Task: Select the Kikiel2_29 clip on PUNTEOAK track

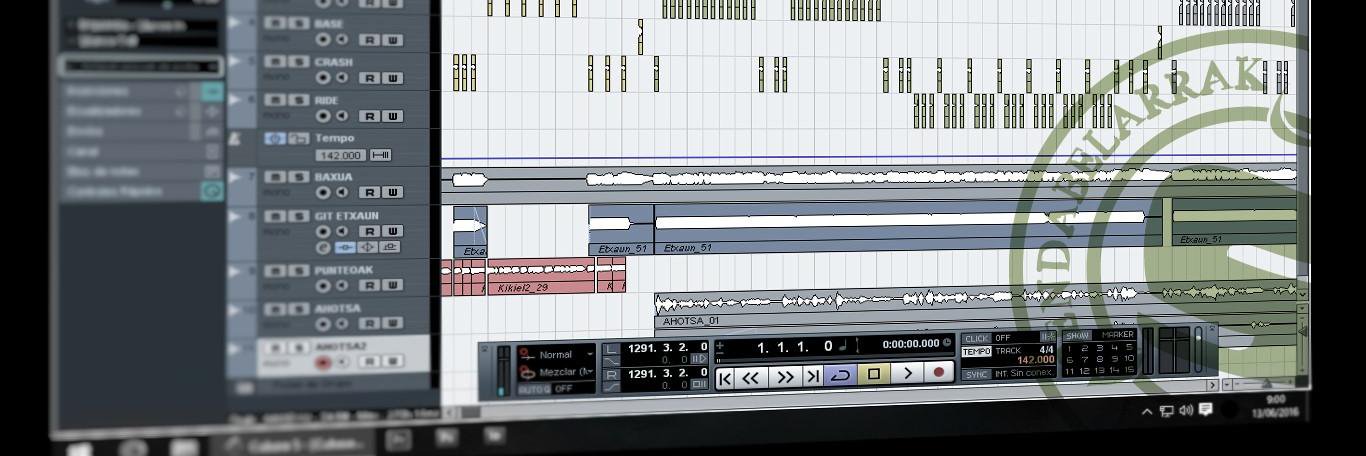Action: point(541,275)
